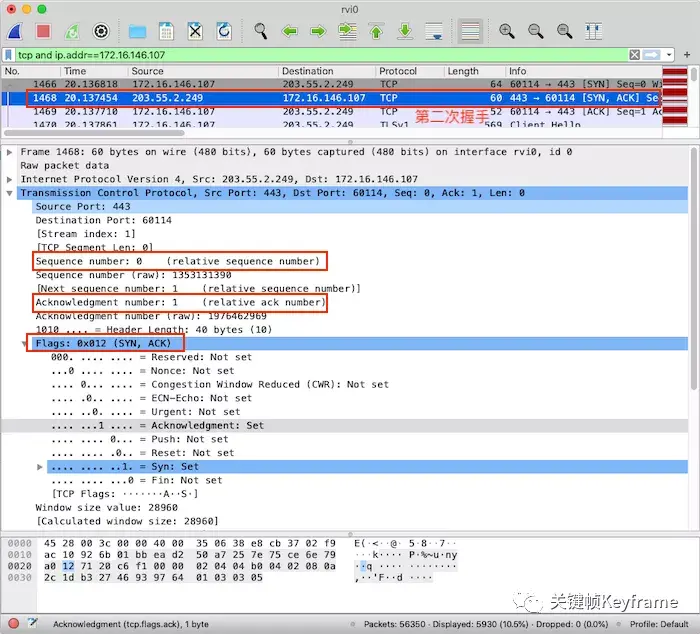This screenshot has height=634, width=700.
Task: Zoom out the main window text
Action: (x=536, y=32)
